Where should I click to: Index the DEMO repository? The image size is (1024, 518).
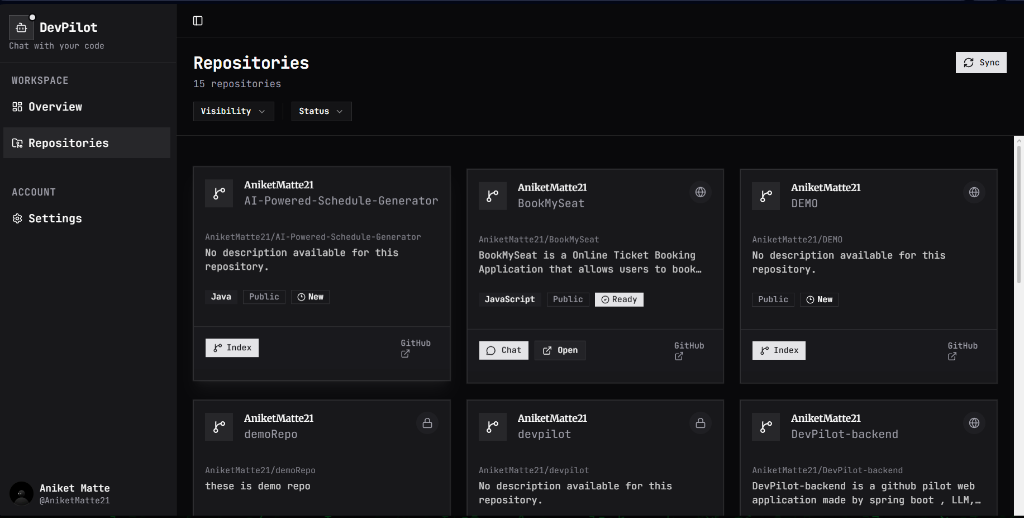click(x=779, y=350)
